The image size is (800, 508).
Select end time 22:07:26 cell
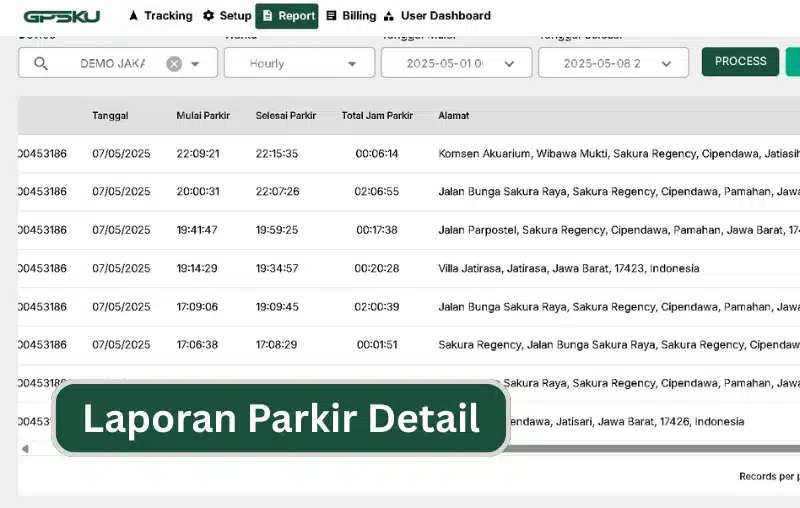point(278,191)
